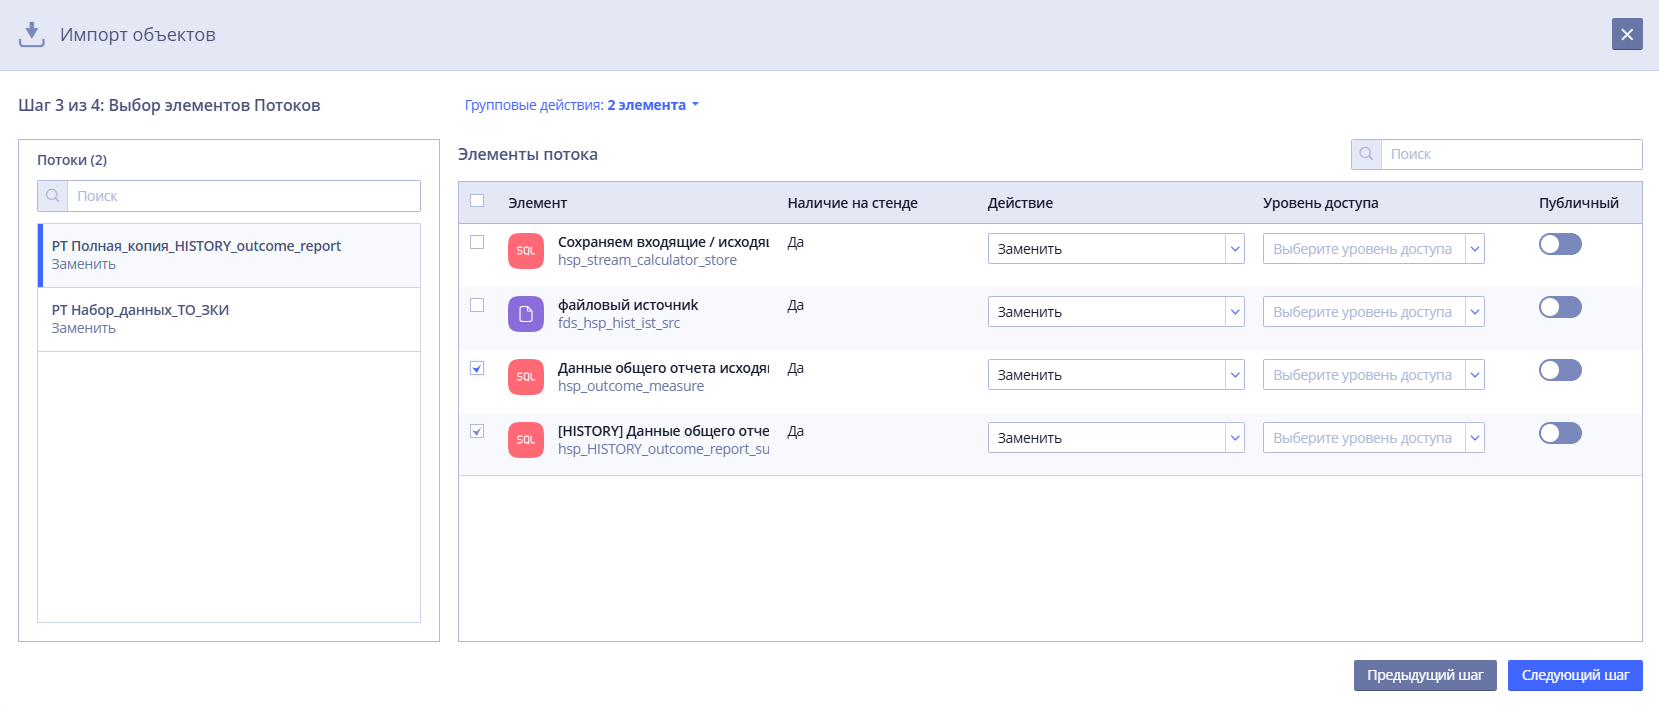Click hsp_outcome_measure link text
The width and height of the screenshot is (1659, 706).
631,386
